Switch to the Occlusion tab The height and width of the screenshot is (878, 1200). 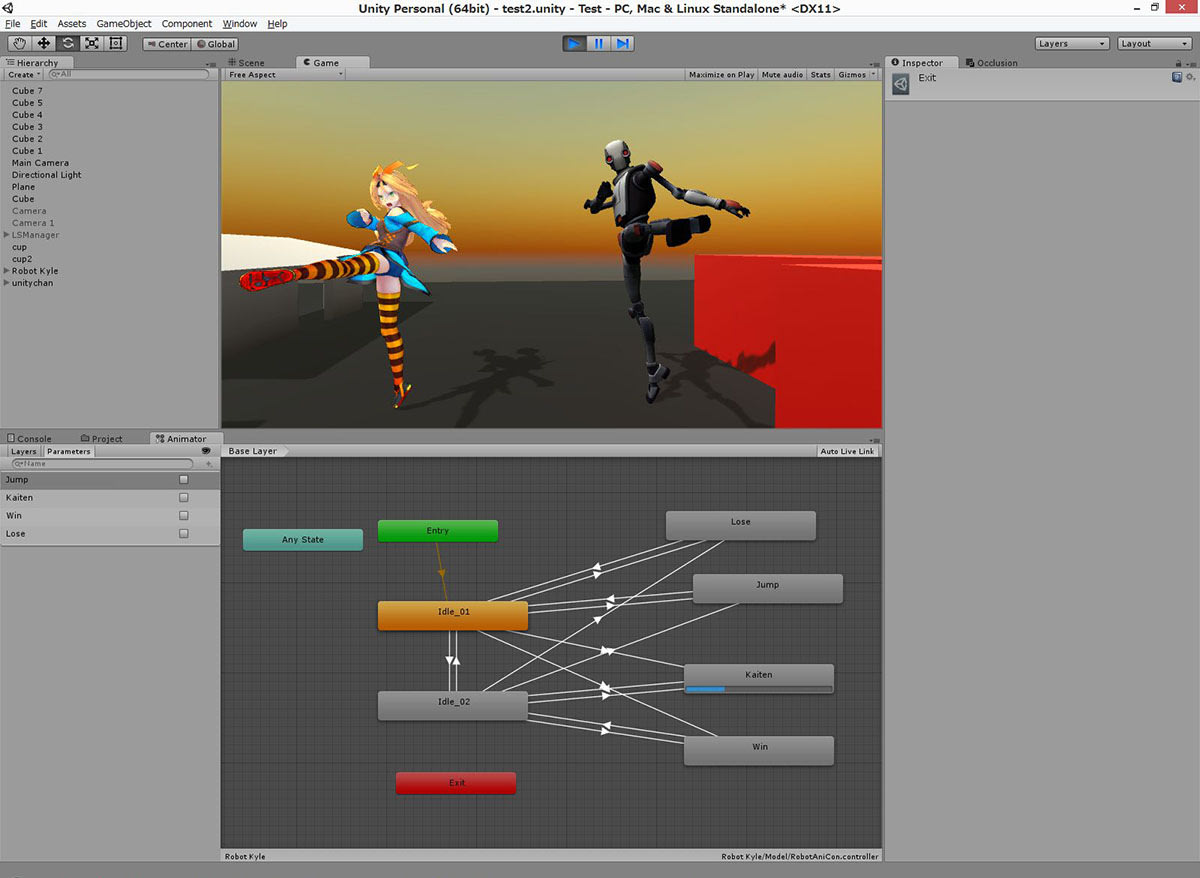(x=991, y=63)
